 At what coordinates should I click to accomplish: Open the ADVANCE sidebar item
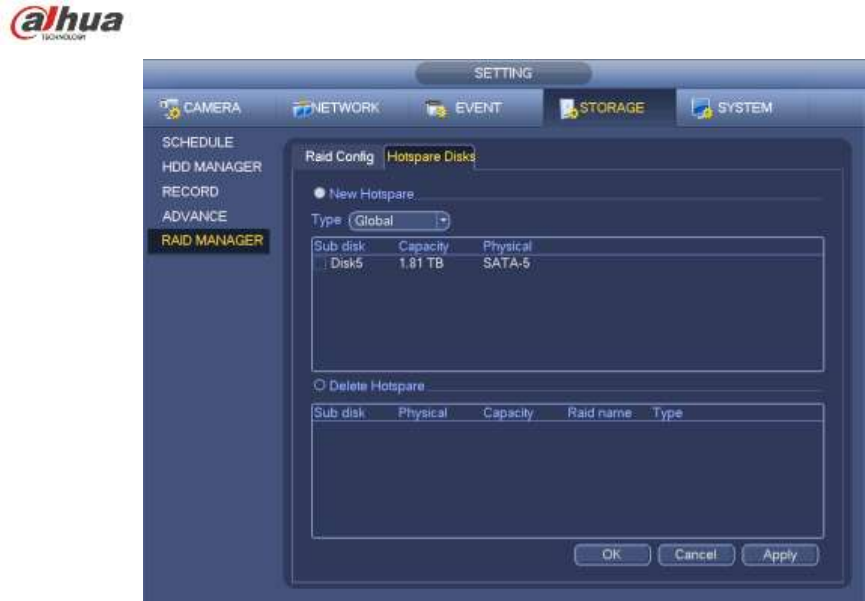pyautogui.click(x=194, y=216)
